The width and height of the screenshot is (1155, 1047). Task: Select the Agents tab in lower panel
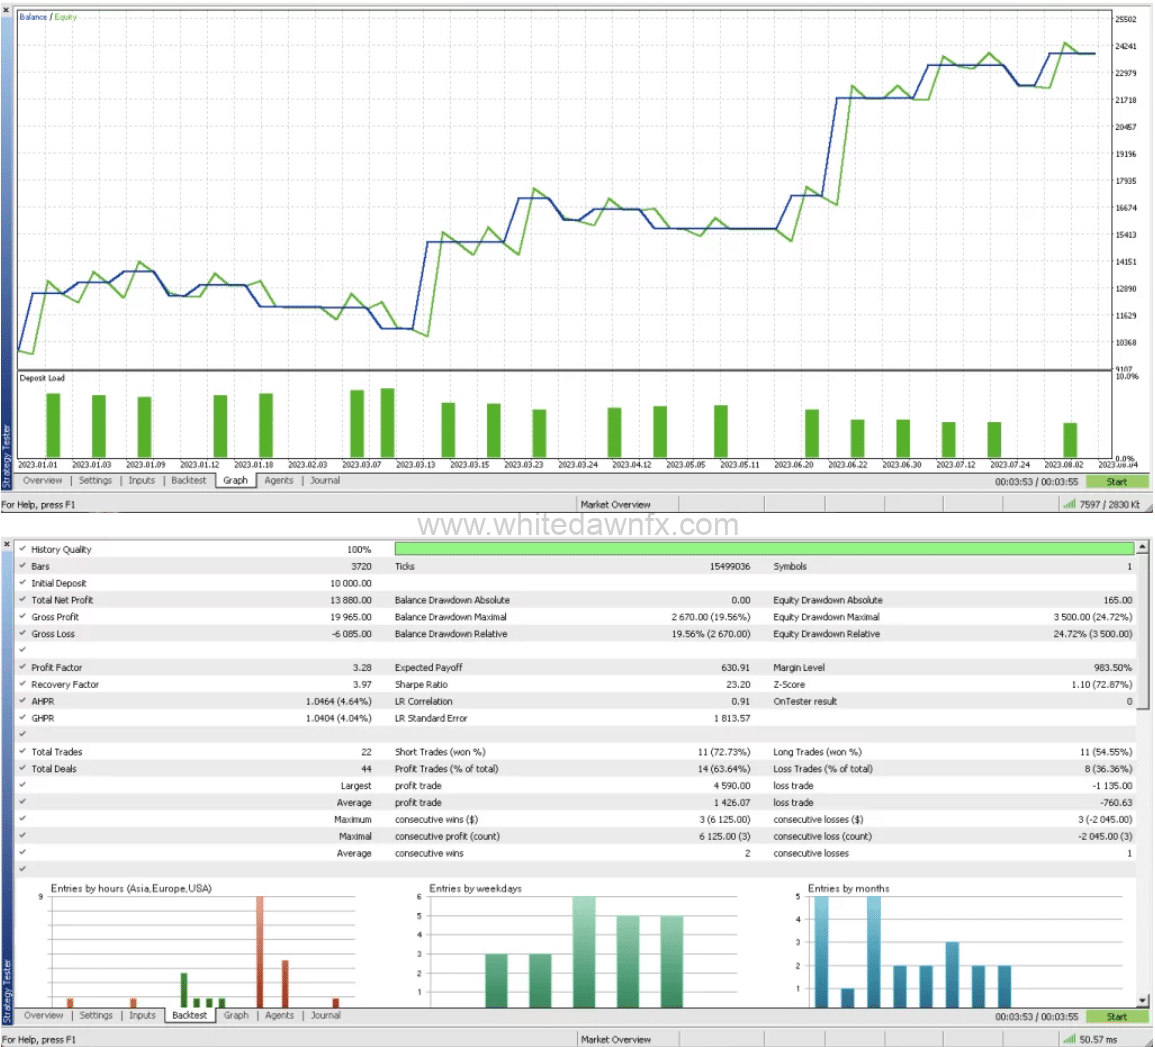pos(279,1016)
